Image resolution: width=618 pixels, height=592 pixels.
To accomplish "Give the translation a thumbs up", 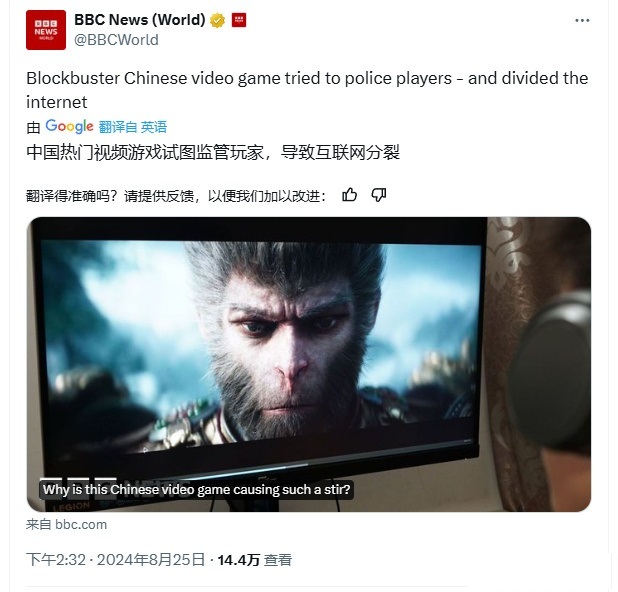I will [x=350, y=195].
